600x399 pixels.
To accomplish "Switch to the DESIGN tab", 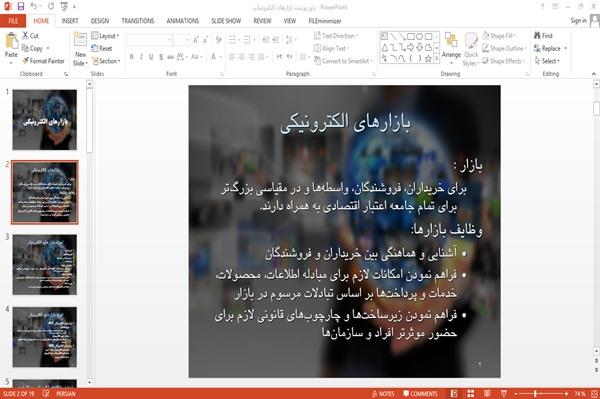I will pos(100,21).
